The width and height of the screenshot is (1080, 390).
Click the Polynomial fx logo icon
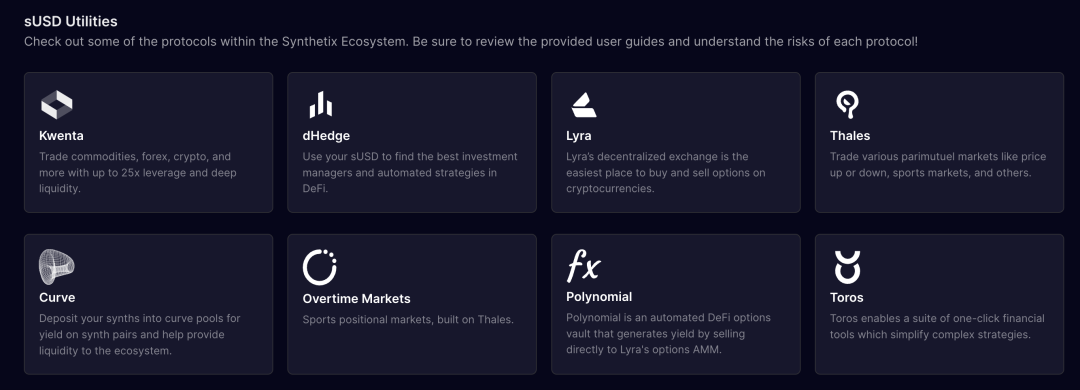point(583,266)
